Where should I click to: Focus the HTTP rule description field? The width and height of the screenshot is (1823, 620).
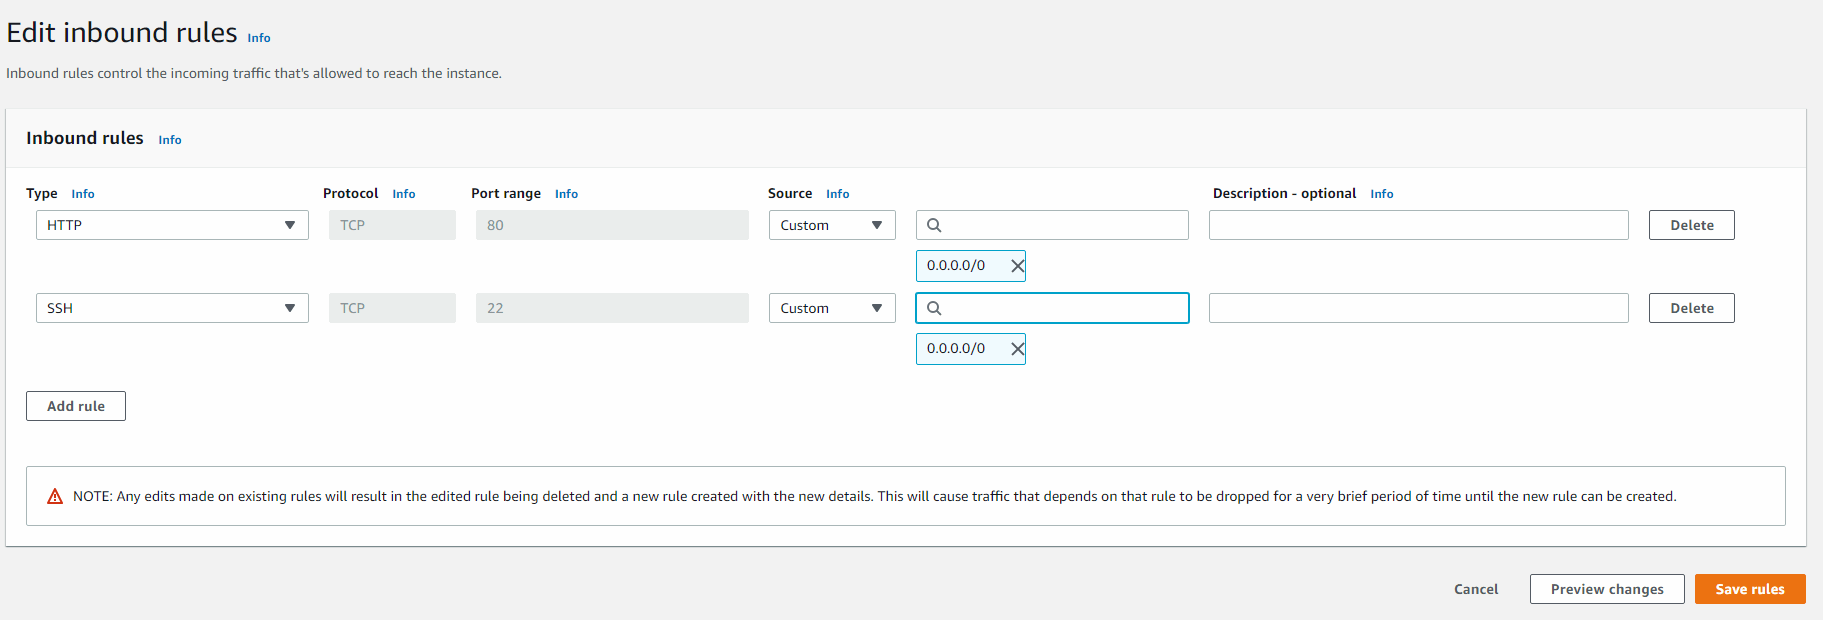tap(1418, 225)
